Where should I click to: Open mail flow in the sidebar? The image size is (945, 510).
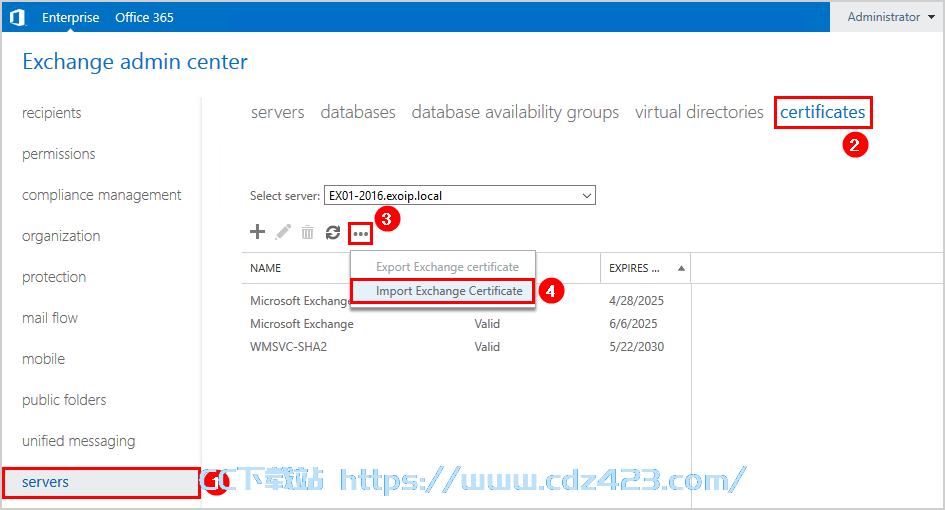(x=50, y=318)
